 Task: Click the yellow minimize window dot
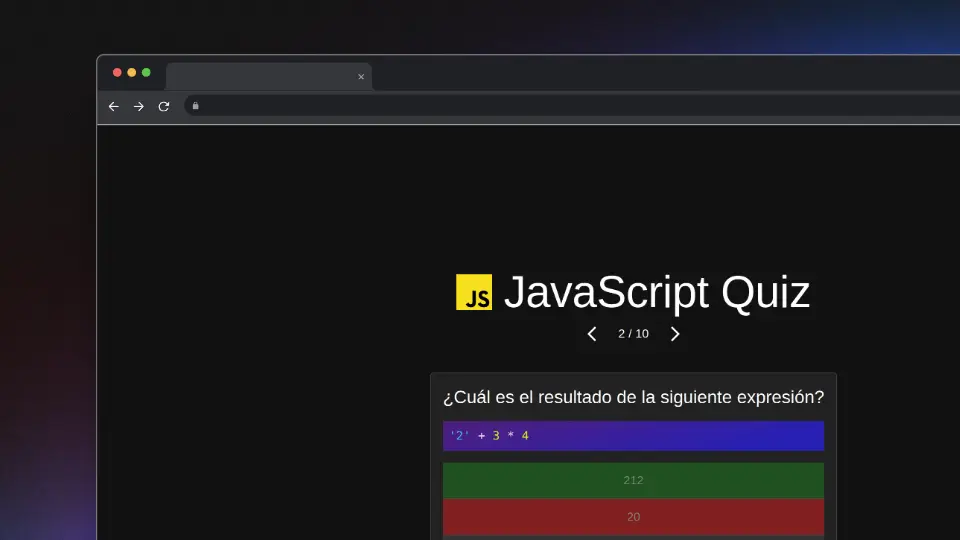click(132, 72)
